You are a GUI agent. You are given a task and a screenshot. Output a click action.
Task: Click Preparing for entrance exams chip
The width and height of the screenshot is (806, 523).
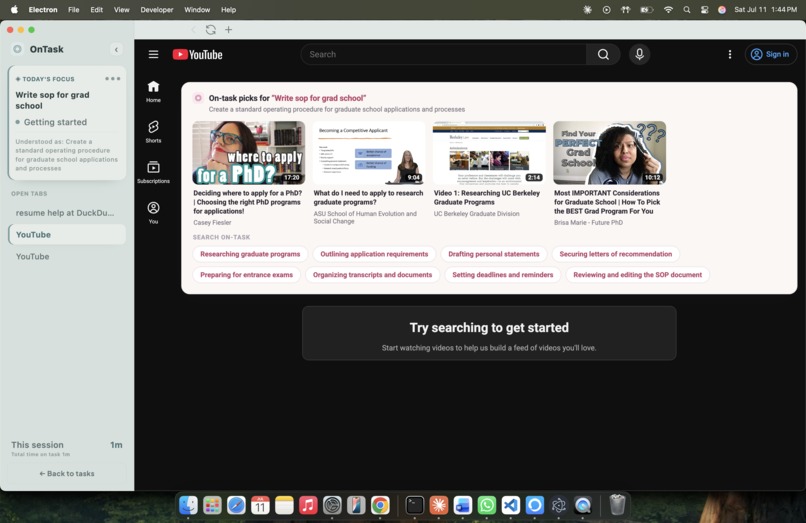coord(246,275)
